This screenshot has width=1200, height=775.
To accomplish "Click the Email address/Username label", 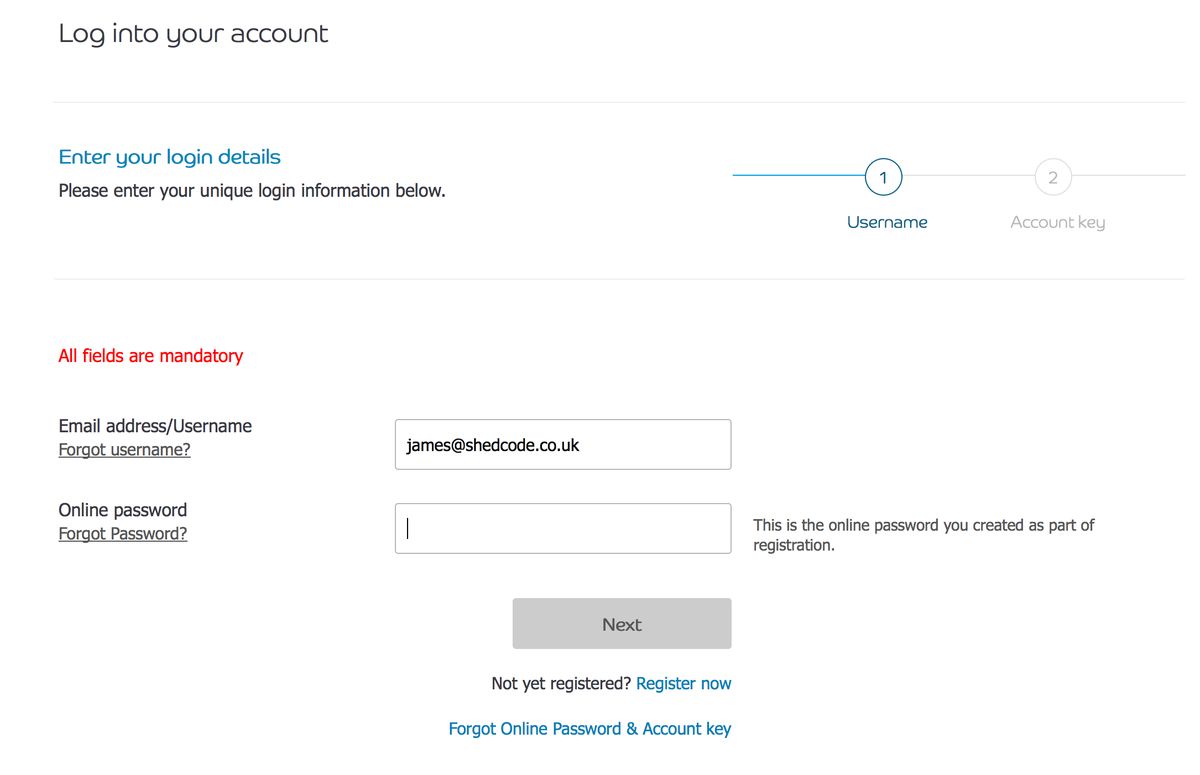I will pos(155,426).
